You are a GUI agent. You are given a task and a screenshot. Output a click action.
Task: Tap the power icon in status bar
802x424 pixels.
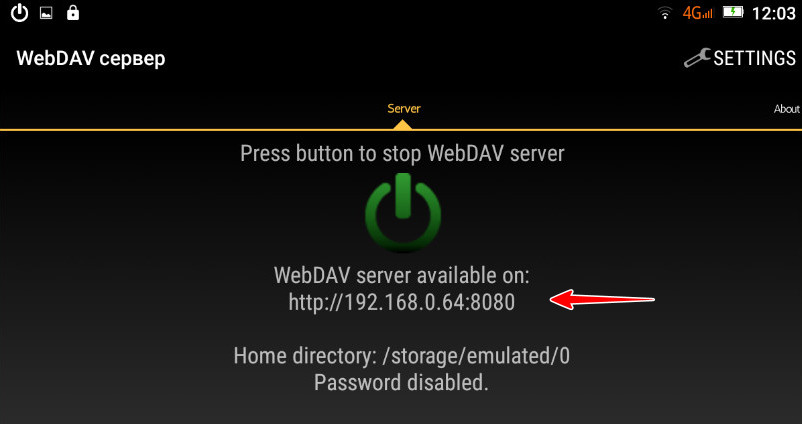[19, 13]
